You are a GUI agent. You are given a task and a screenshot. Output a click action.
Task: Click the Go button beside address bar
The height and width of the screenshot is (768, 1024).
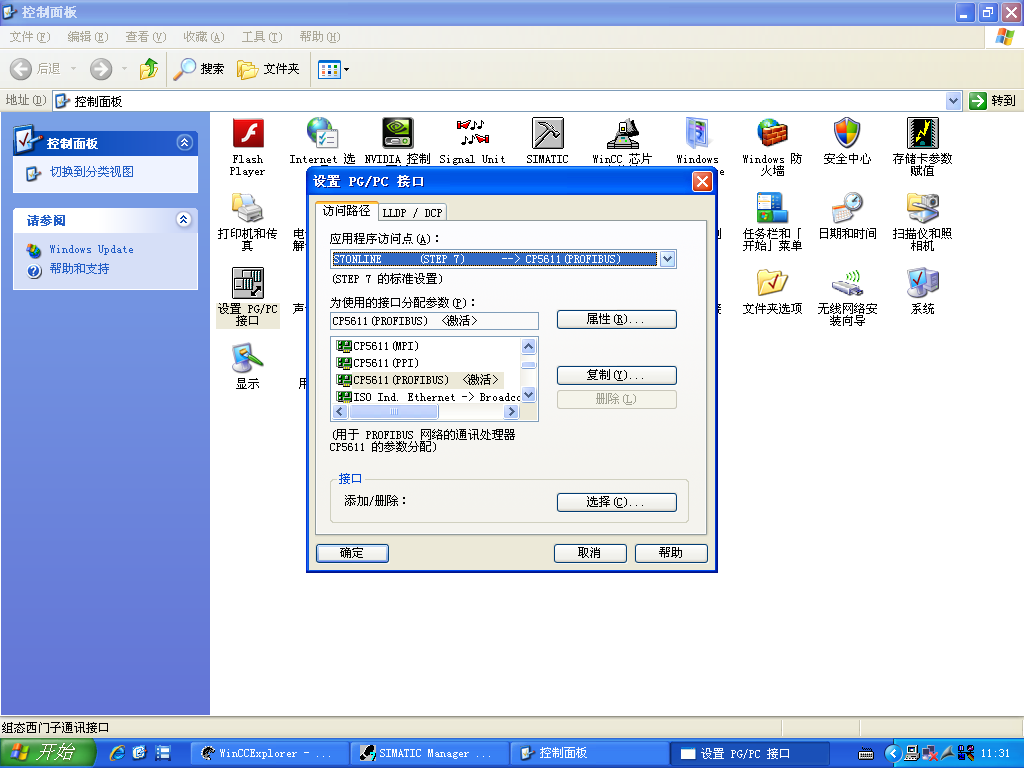tap(994, 101)
